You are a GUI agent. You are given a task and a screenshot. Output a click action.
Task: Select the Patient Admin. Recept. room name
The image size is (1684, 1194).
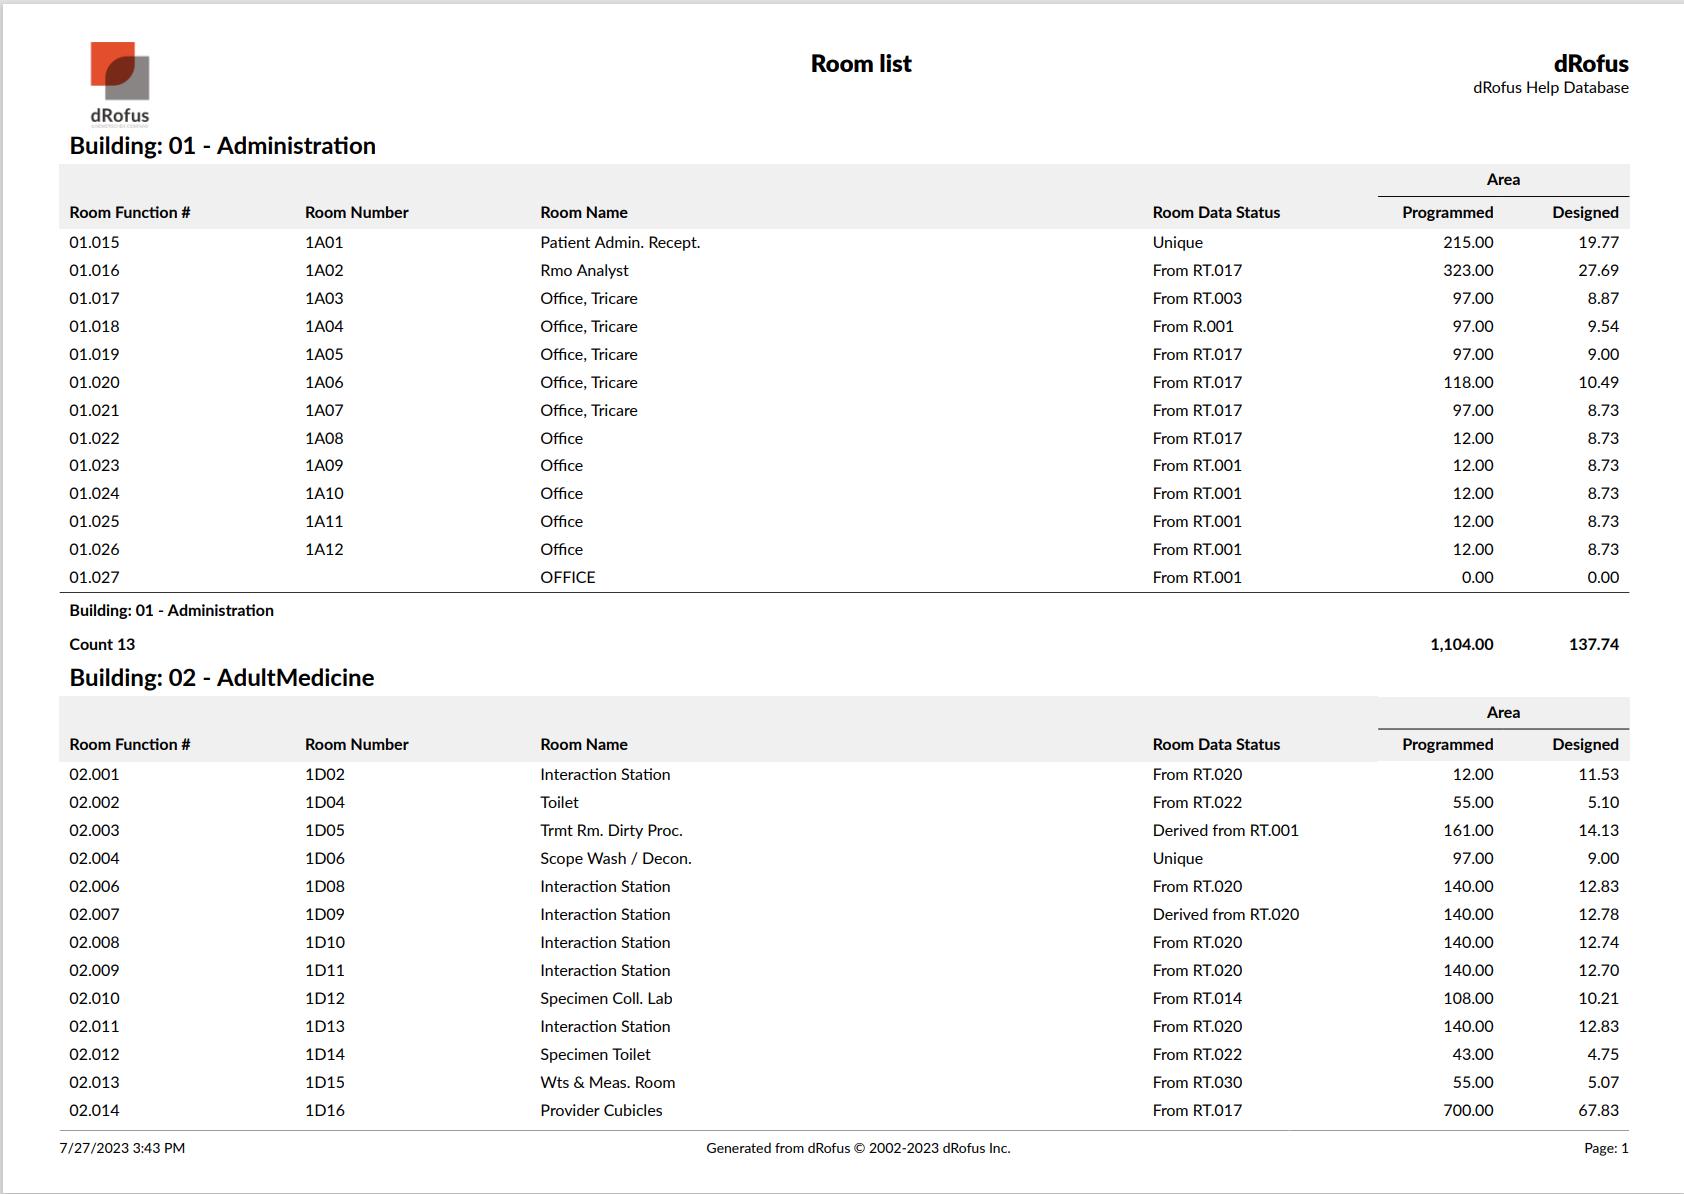pos(619,242)
